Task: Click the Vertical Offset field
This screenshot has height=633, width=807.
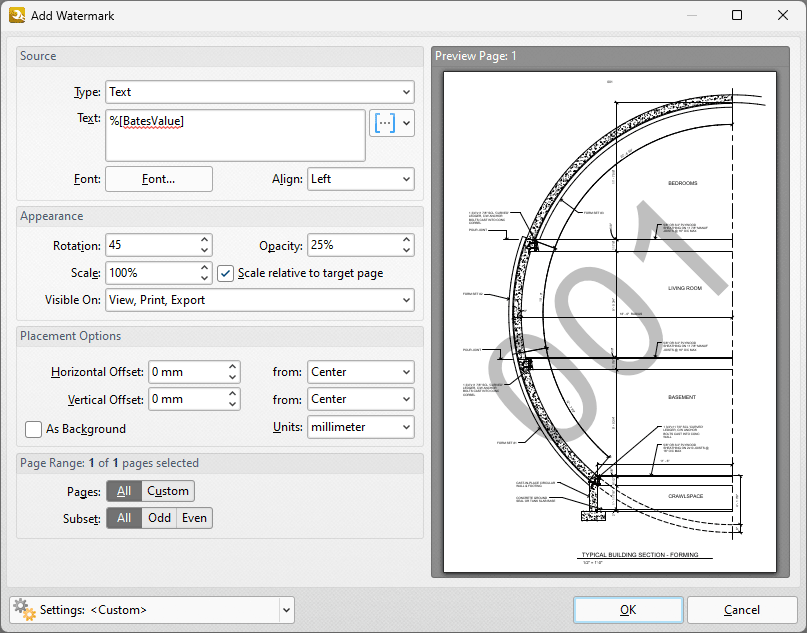Action: 188,399
